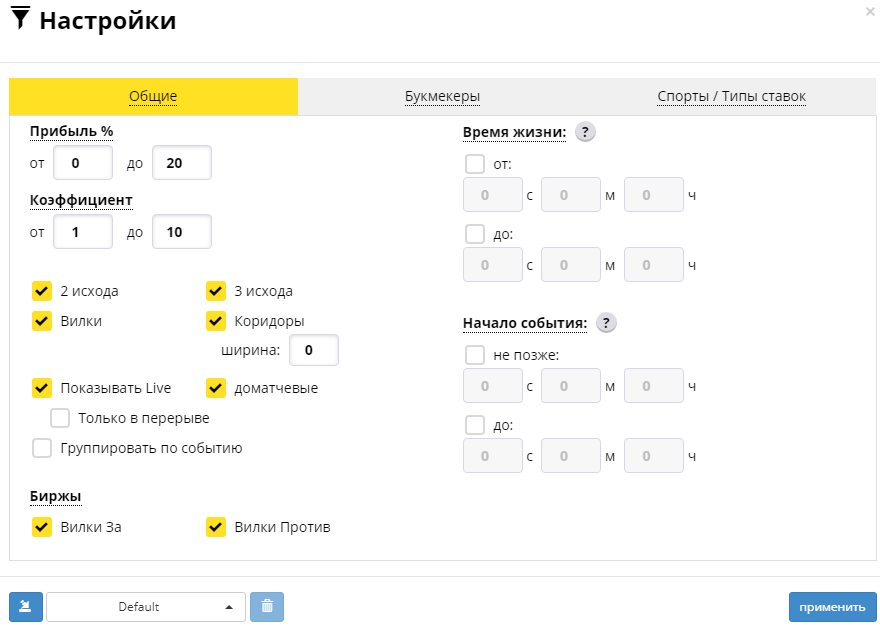Uncheck the 2 исхода checkbox
Screen dimensions: 880x626
(42, 291)
